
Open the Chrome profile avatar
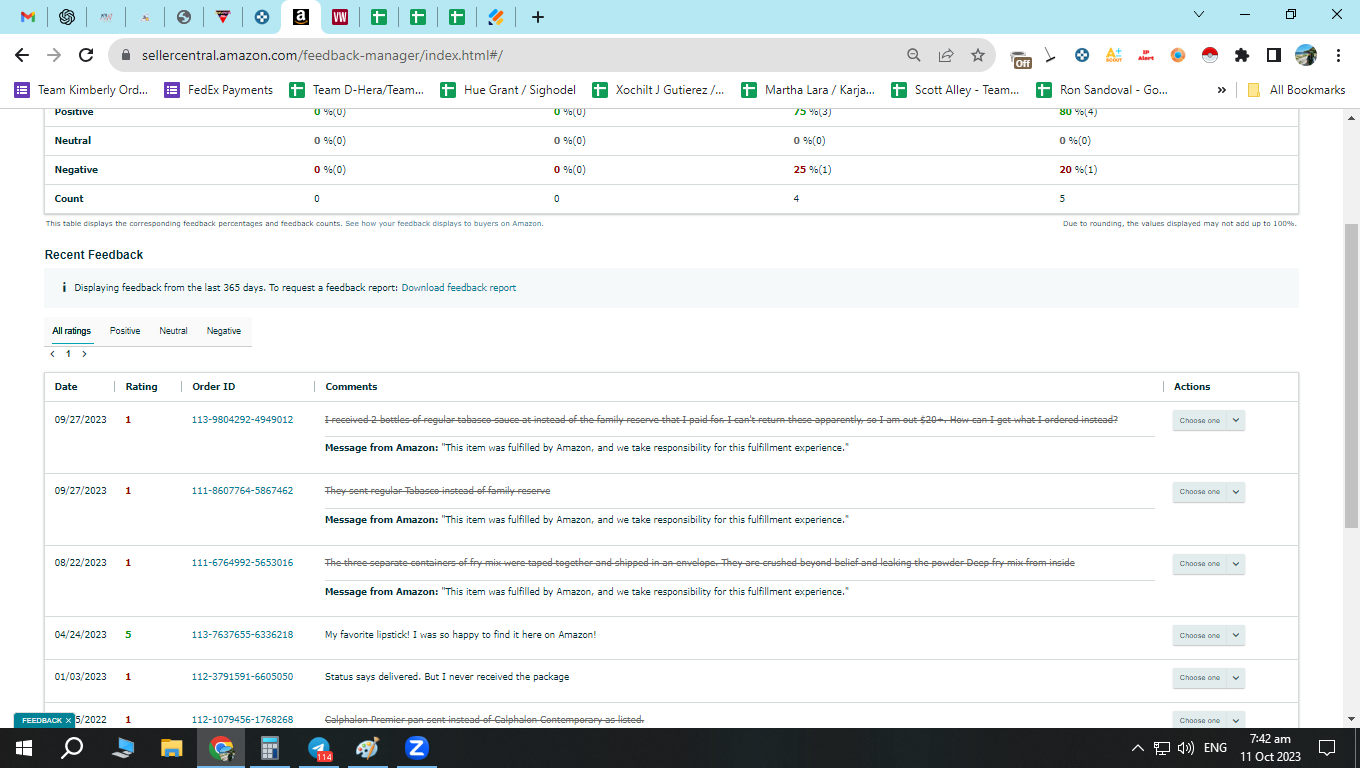tap(1306, 55)
